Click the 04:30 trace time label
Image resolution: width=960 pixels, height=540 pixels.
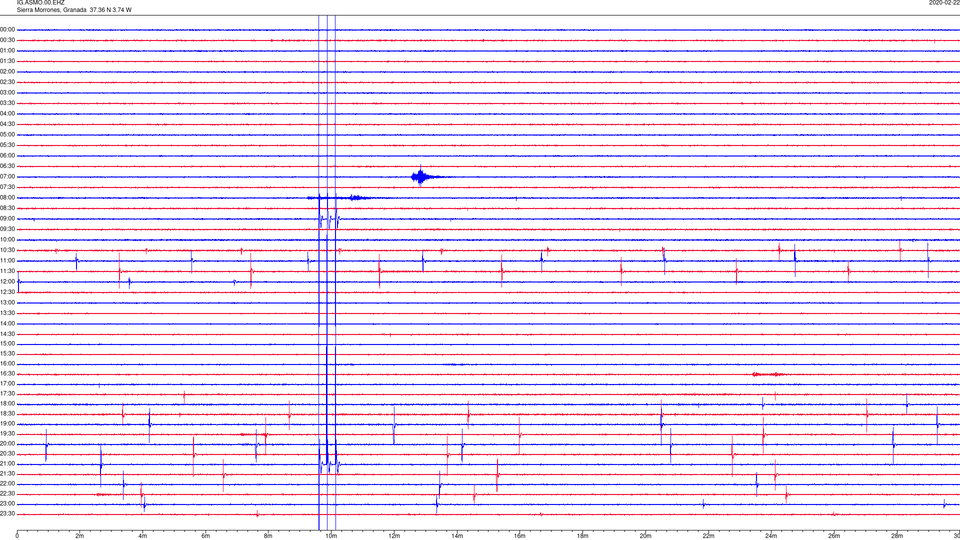(x=7, y=124)
